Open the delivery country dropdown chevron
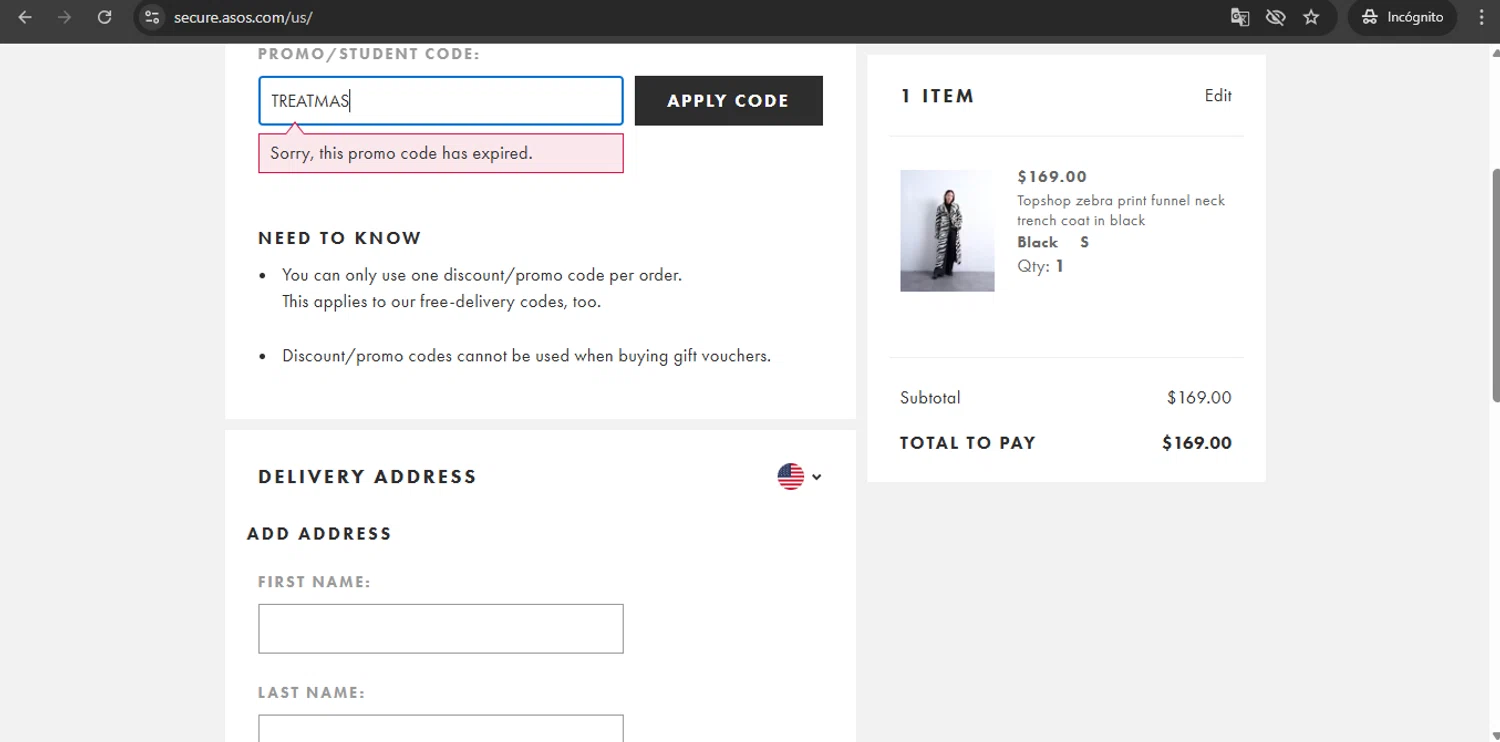This screenshot has height=742, width=1500. pos(816,477)
